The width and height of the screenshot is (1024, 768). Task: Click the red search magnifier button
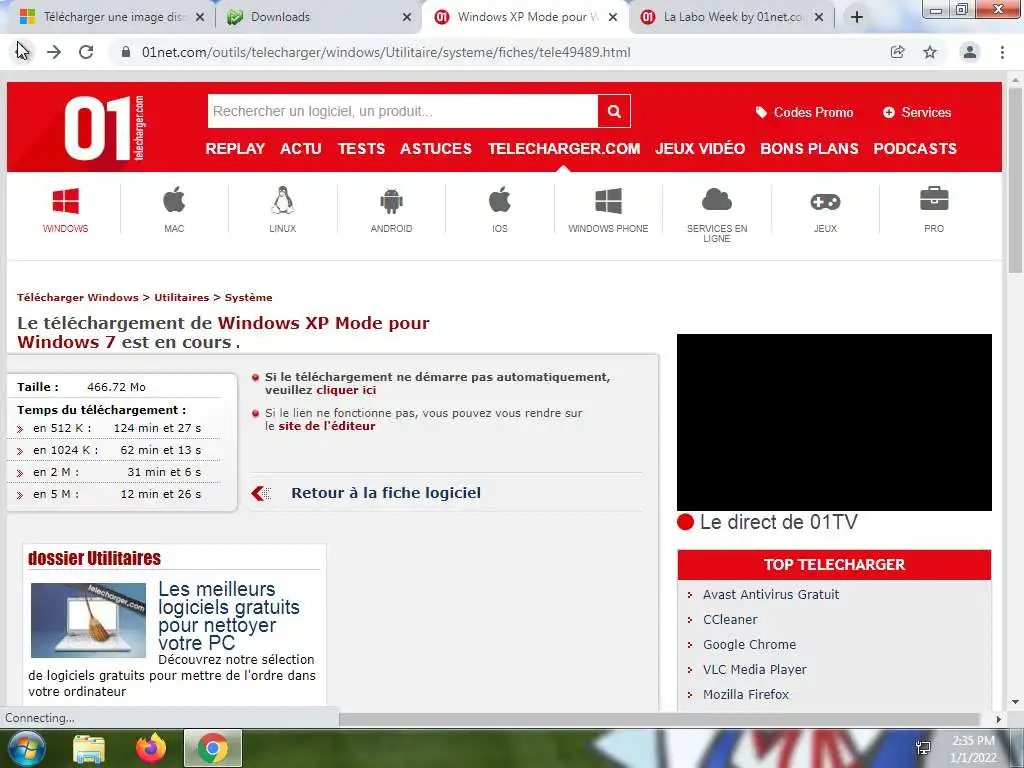614,111
